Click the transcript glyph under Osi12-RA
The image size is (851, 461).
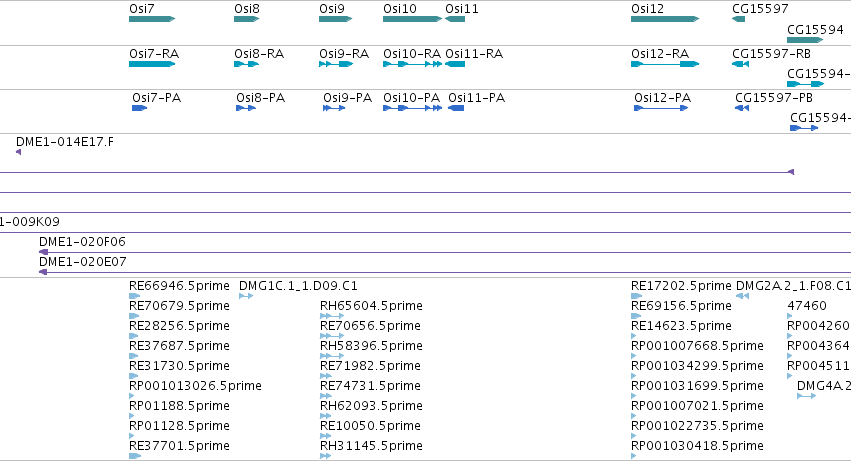click(665, 64)
